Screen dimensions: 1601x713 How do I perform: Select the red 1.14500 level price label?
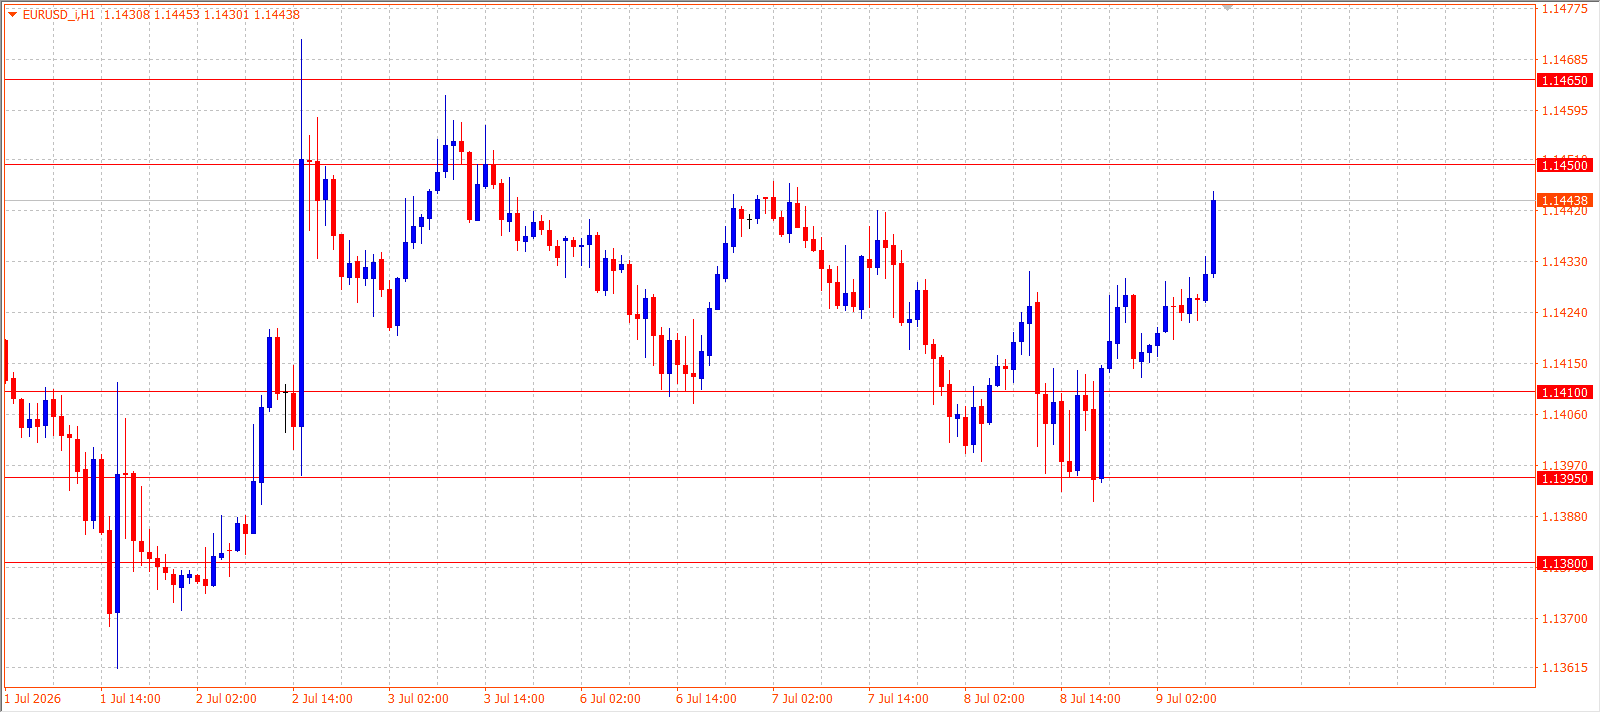click(x=1564, y=165)
